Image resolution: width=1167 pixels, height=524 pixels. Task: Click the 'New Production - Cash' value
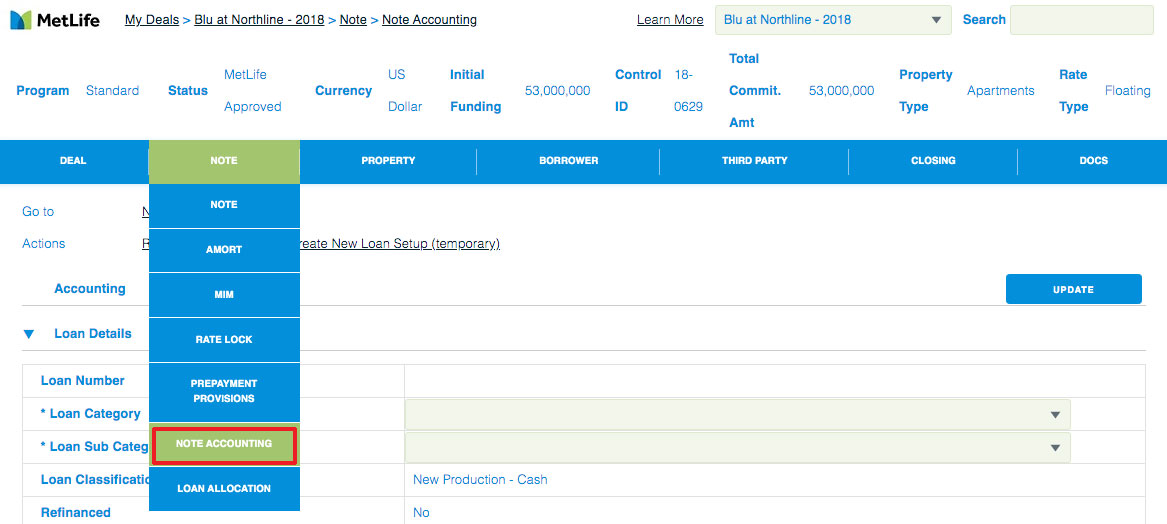point(480,480)
